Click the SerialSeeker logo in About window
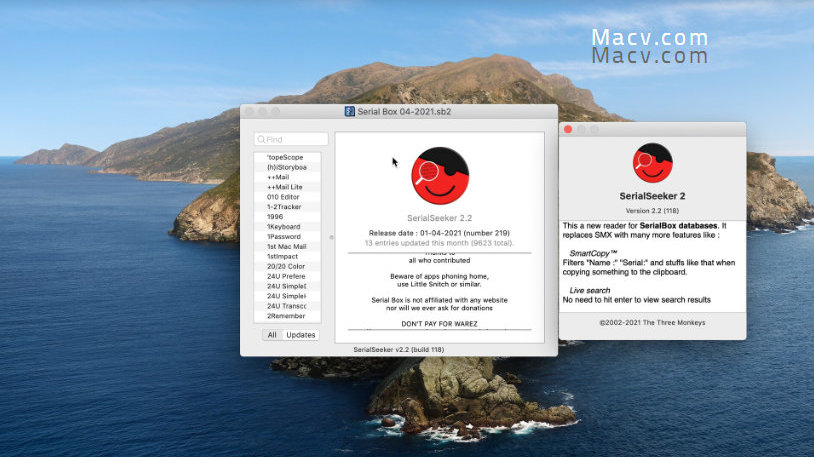This screenshot has width=814, height=457. pos(653,163)
